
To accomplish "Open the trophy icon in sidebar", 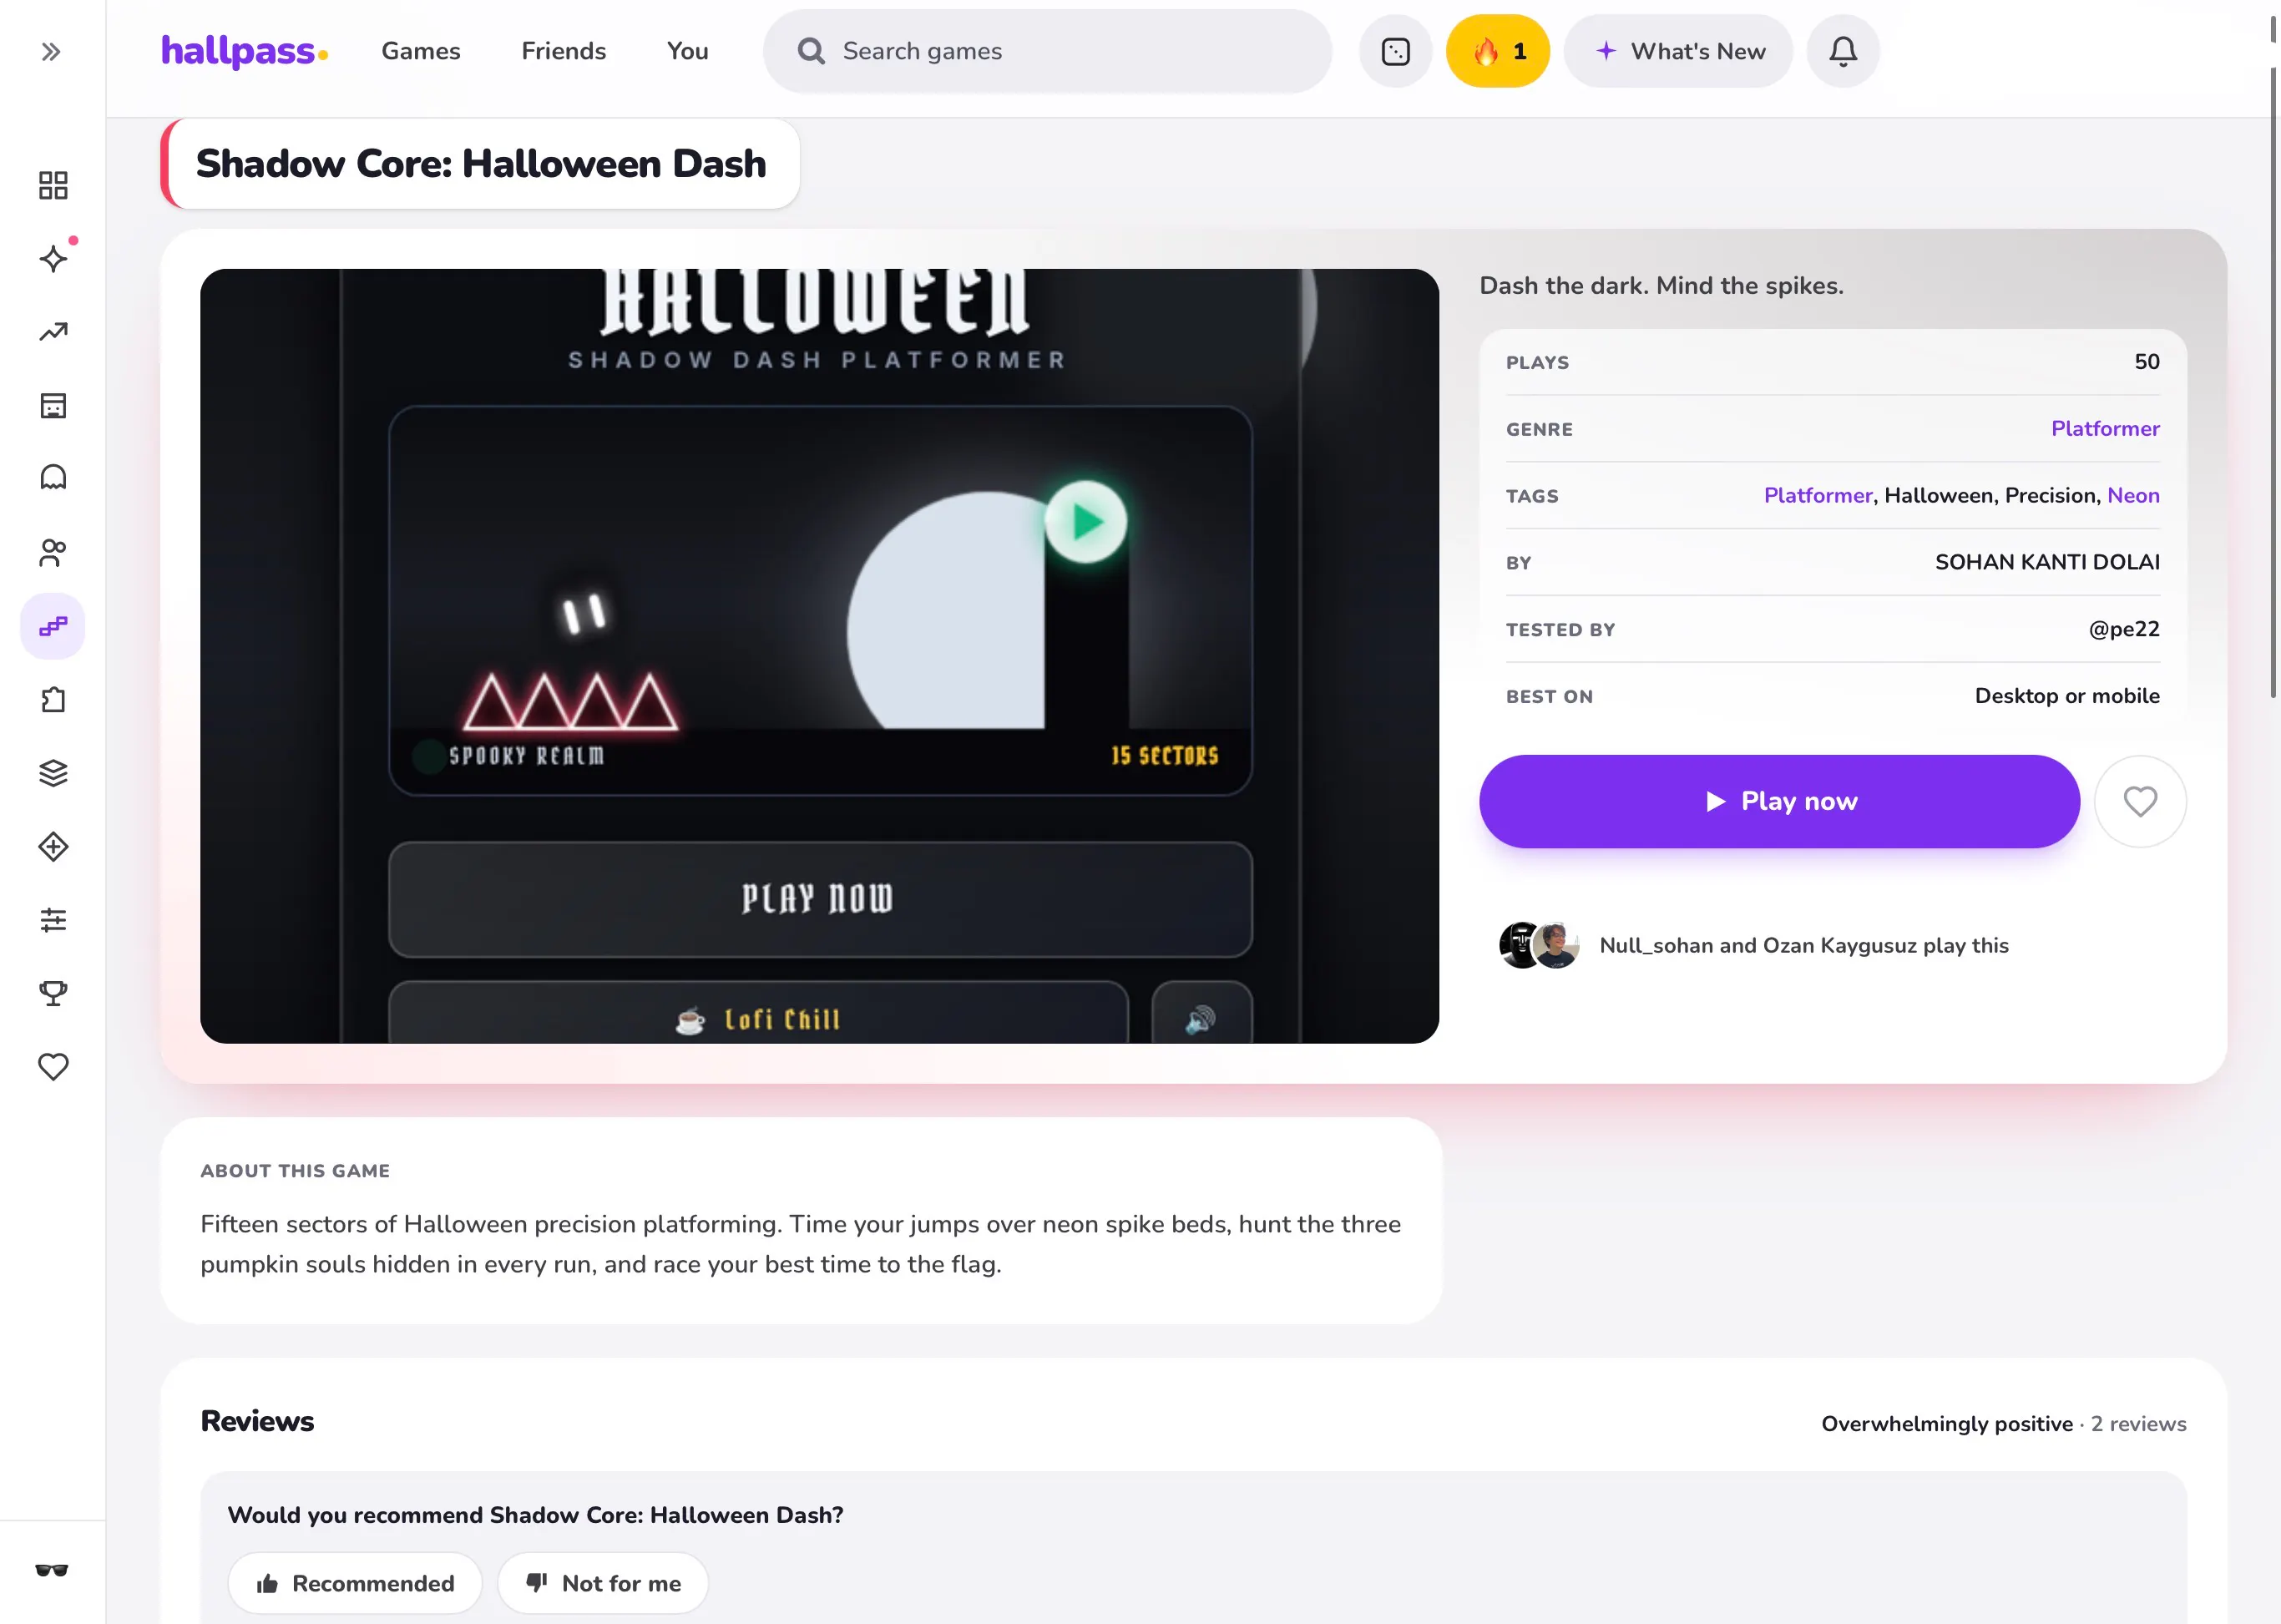I will [x=53, y=993].
